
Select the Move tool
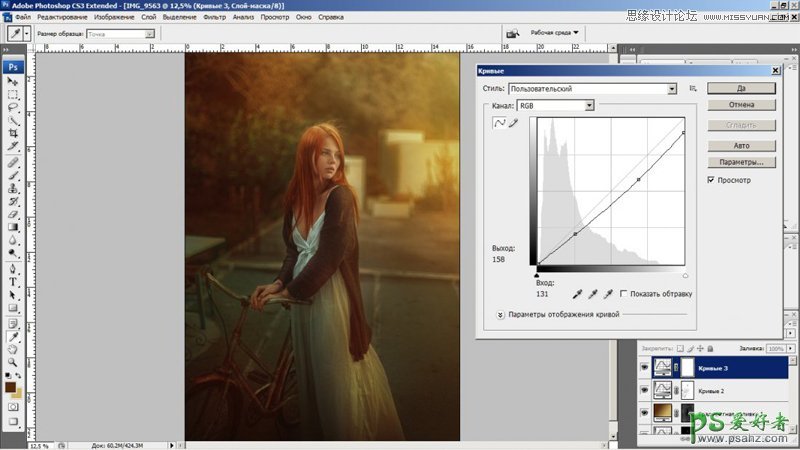click(13, 81)
